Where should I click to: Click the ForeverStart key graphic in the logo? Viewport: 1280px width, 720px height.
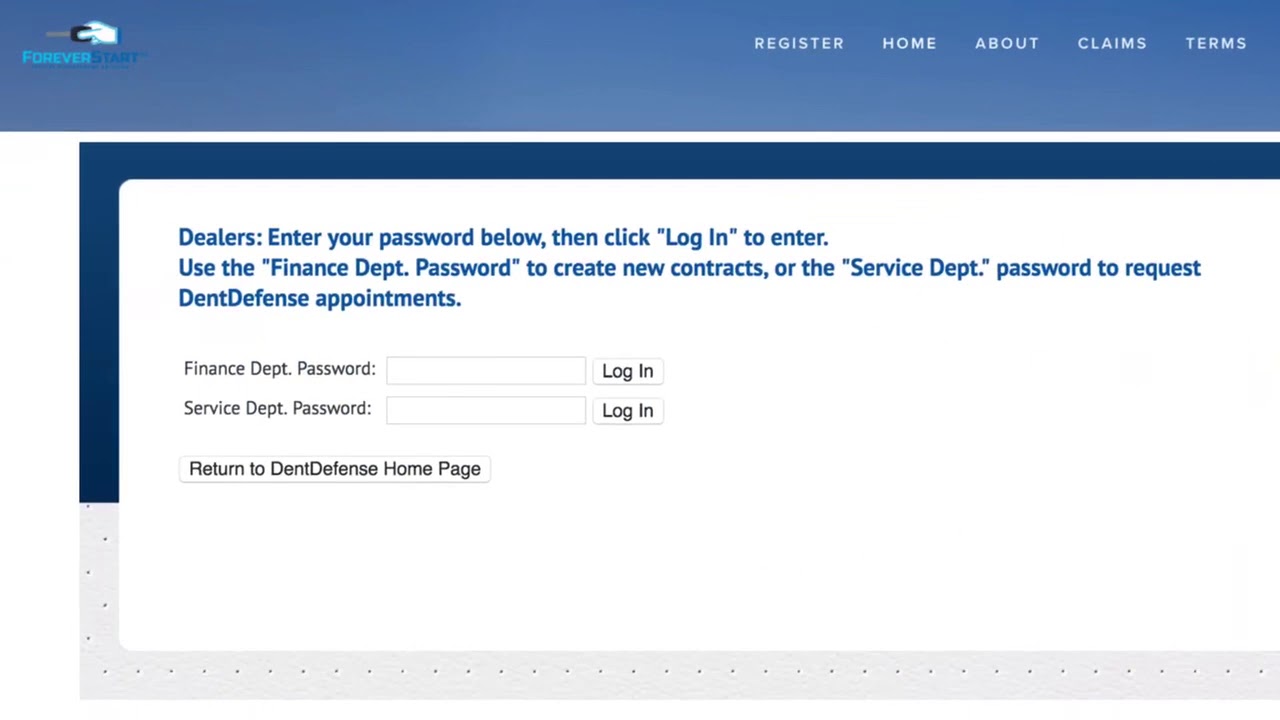(92, 34)
